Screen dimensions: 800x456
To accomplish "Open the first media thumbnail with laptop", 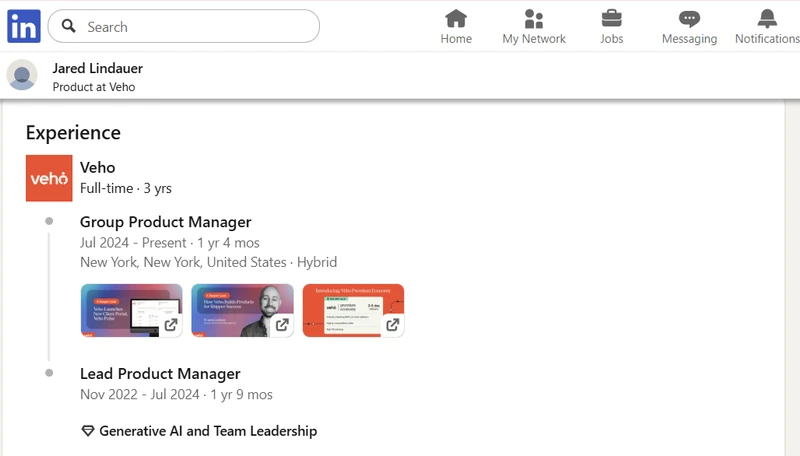I will point(120,309).
